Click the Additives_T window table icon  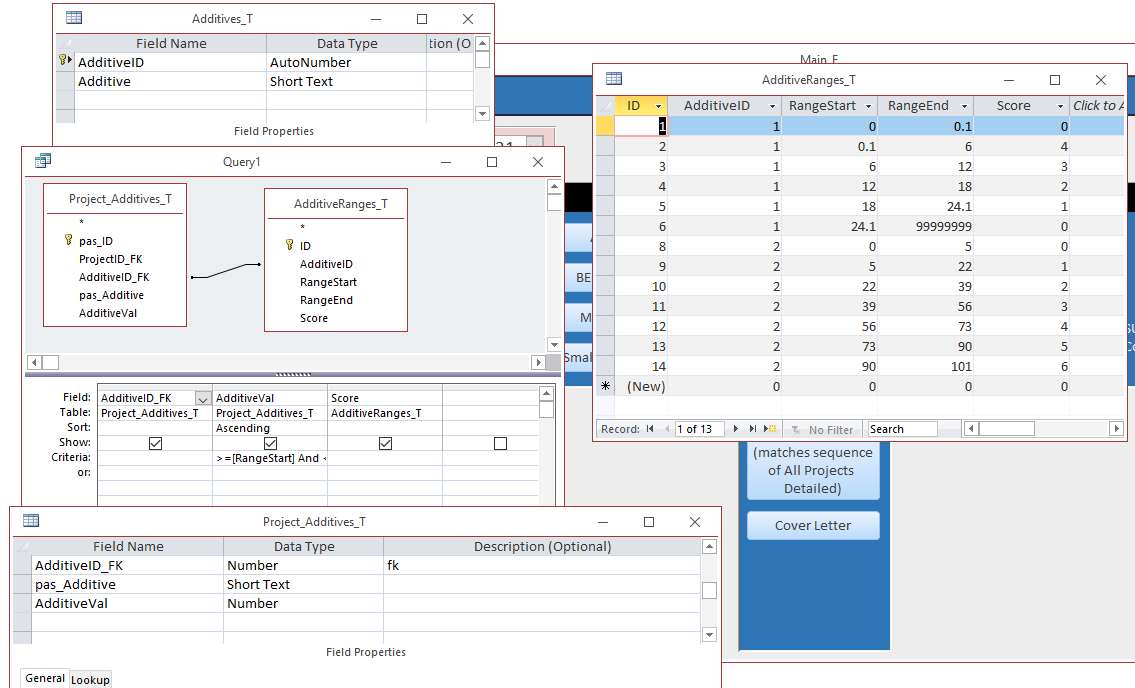[x=74, y=17]
